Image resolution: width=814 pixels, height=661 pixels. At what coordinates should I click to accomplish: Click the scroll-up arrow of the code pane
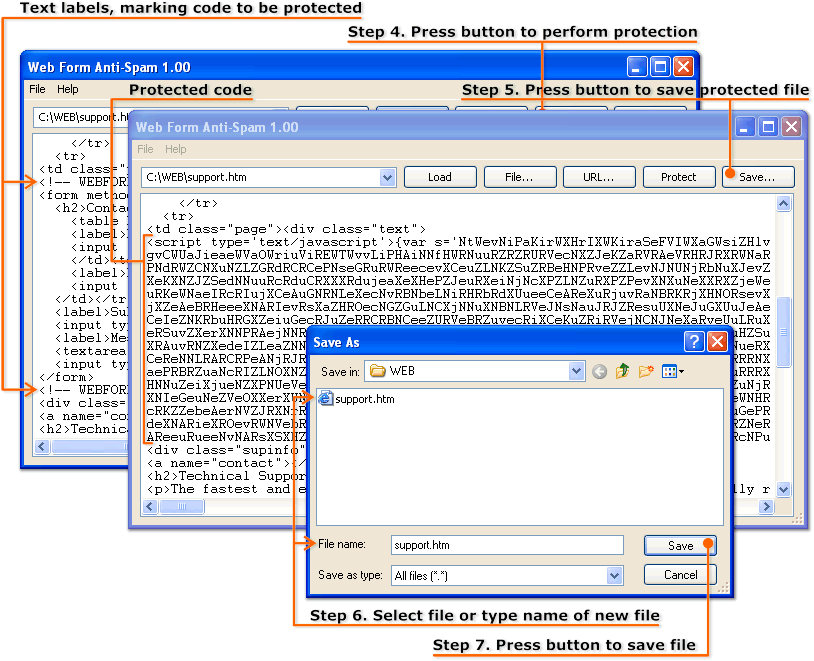(783, 204)
